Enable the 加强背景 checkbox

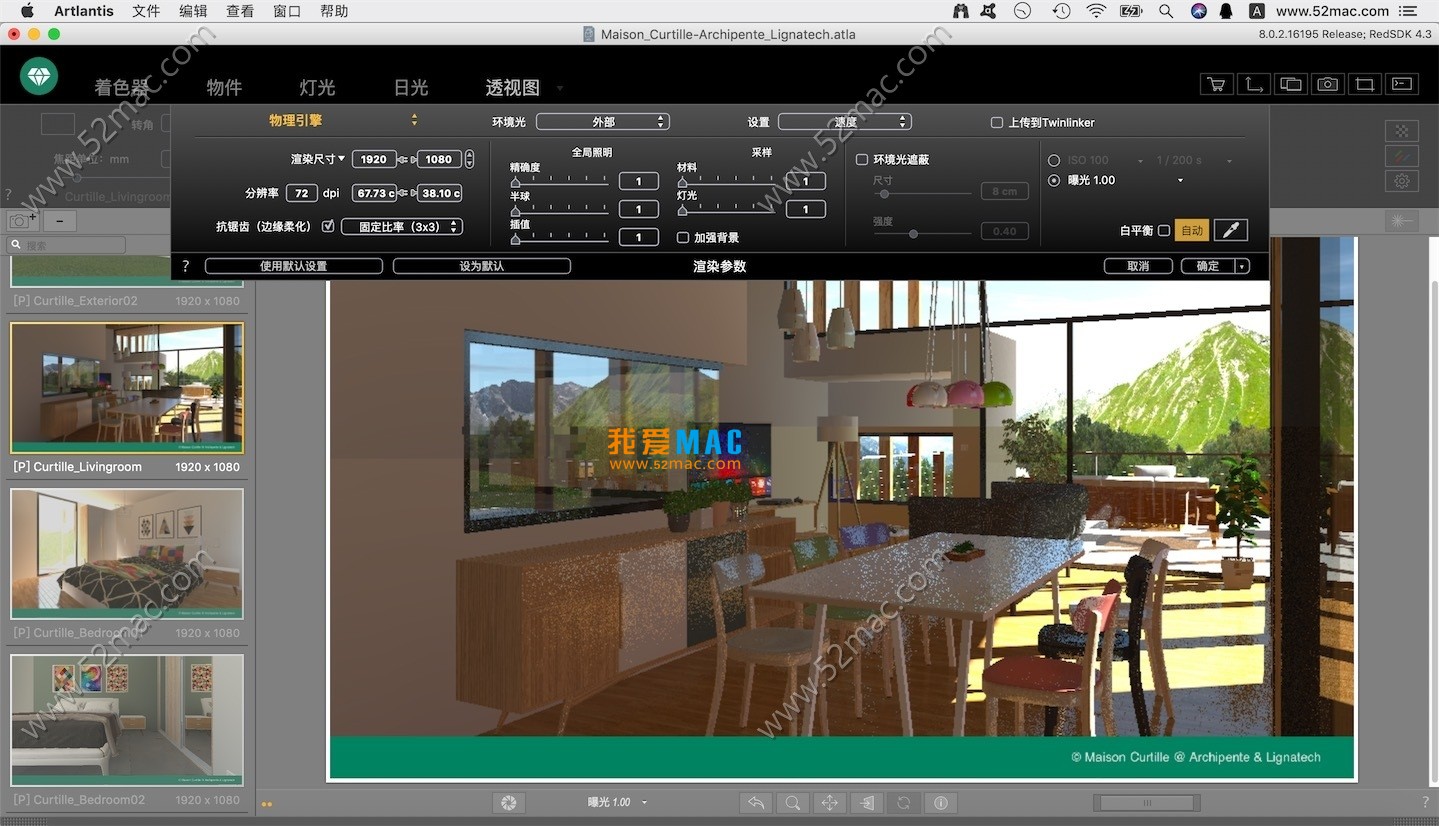pos(683,238)
